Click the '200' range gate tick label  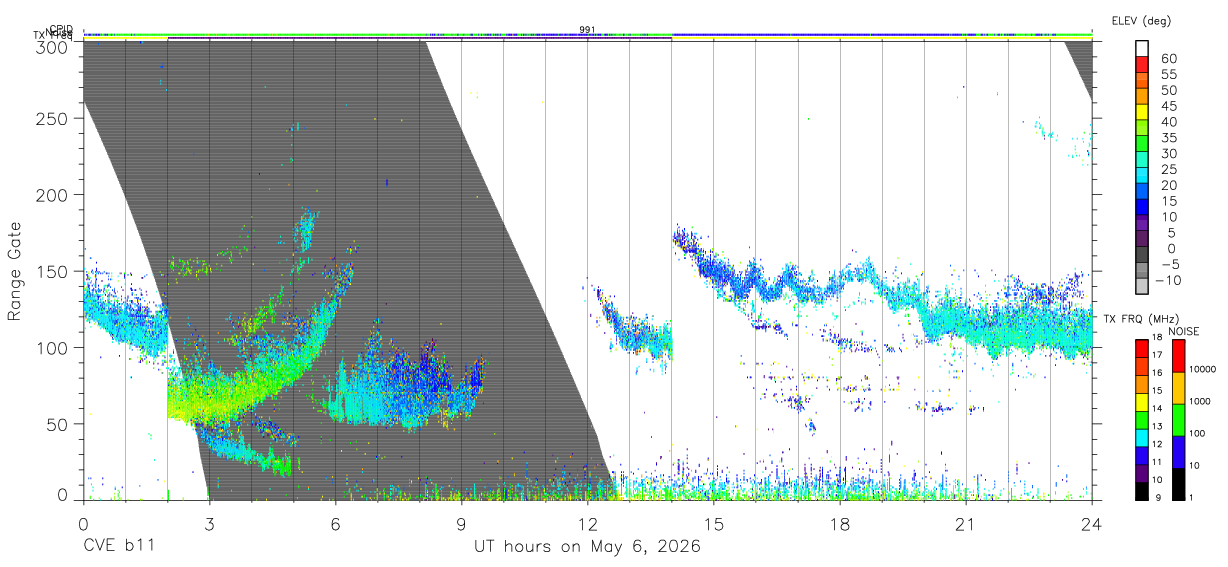(52, 194)
